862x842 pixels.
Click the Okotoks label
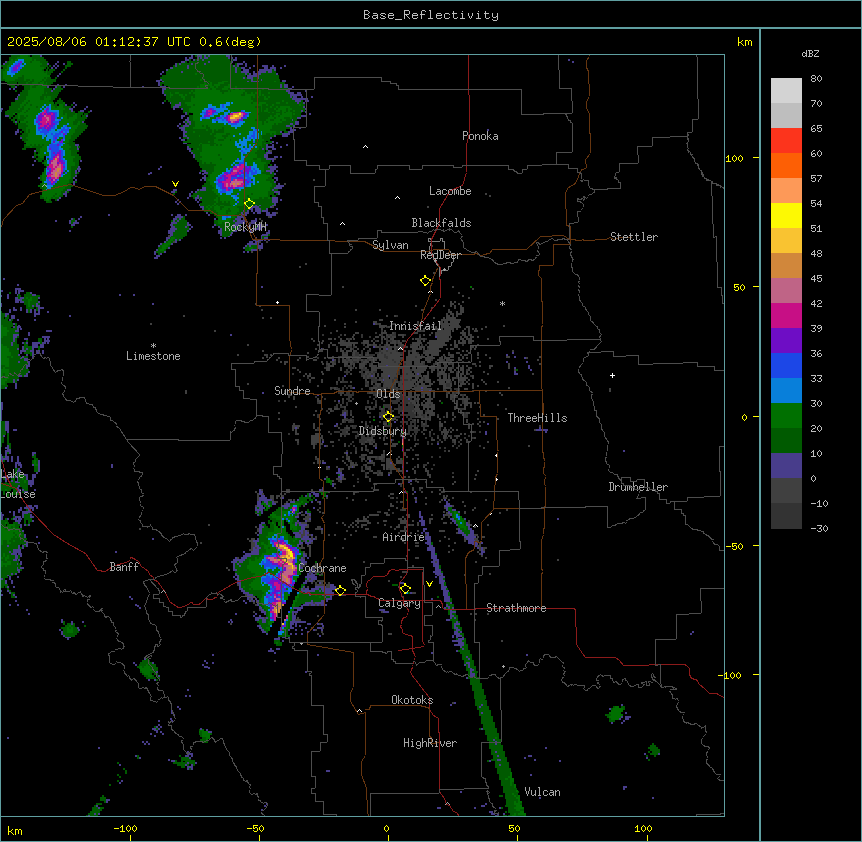[412, 700]
